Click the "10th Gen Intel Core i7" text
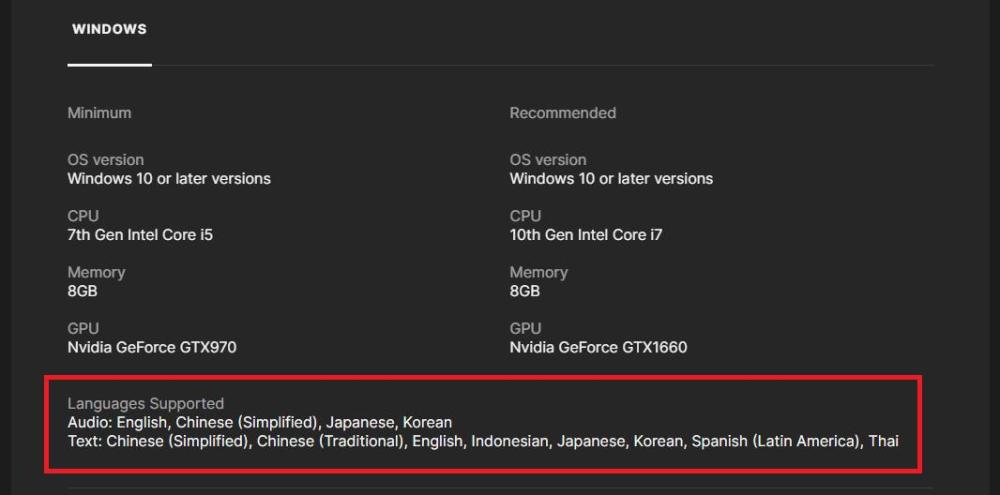1000x495 pixels. click(586, 235)
